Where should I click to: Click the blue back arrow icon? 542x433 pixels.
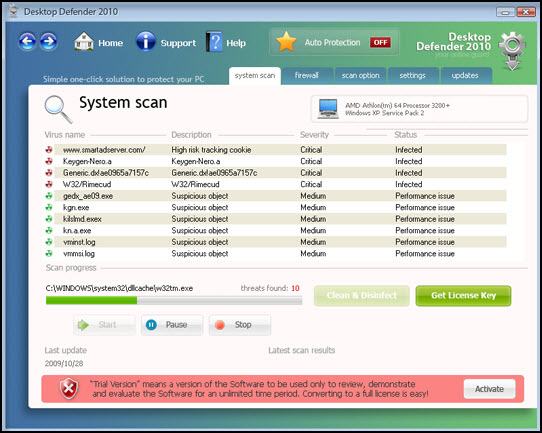[27, 42]
